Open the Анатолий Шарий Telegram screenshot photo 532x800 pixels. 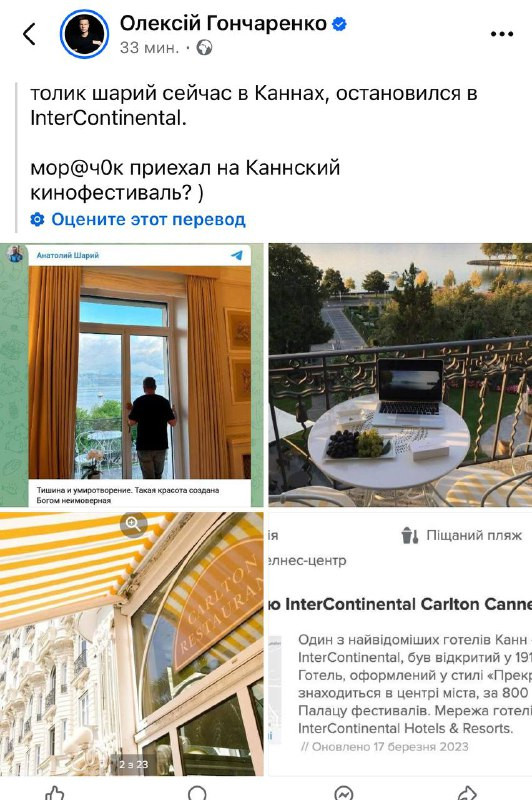(x=132, y=375)
